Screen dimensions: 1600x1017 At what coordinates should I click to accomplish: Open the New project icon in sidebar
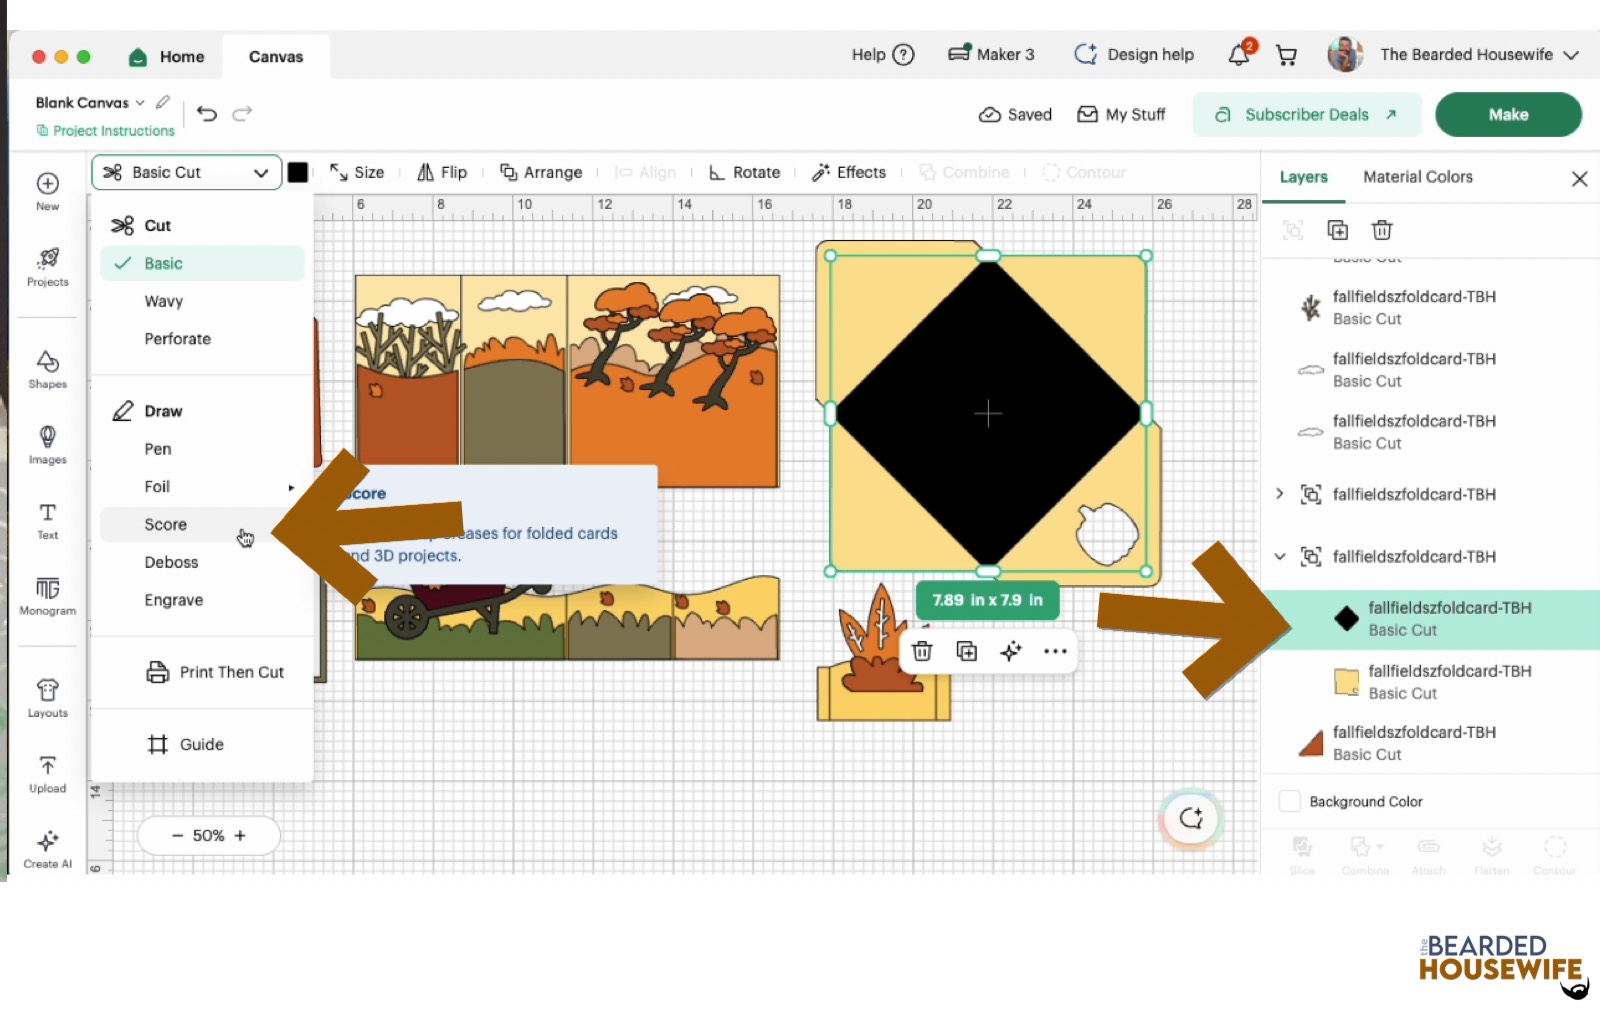click(47, 191)
